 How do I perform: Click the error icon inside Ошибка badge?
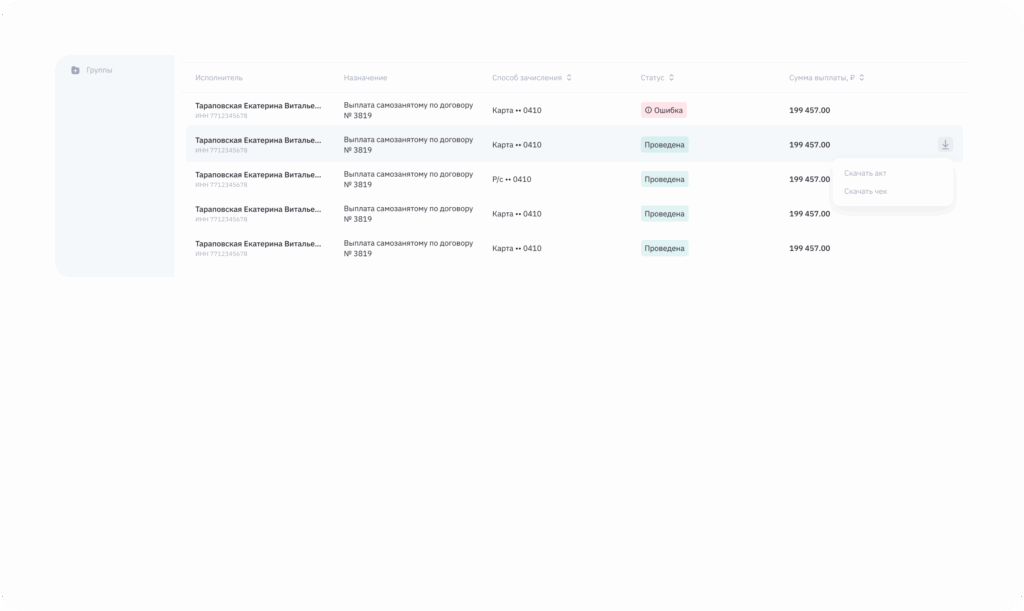coord(648,110)
